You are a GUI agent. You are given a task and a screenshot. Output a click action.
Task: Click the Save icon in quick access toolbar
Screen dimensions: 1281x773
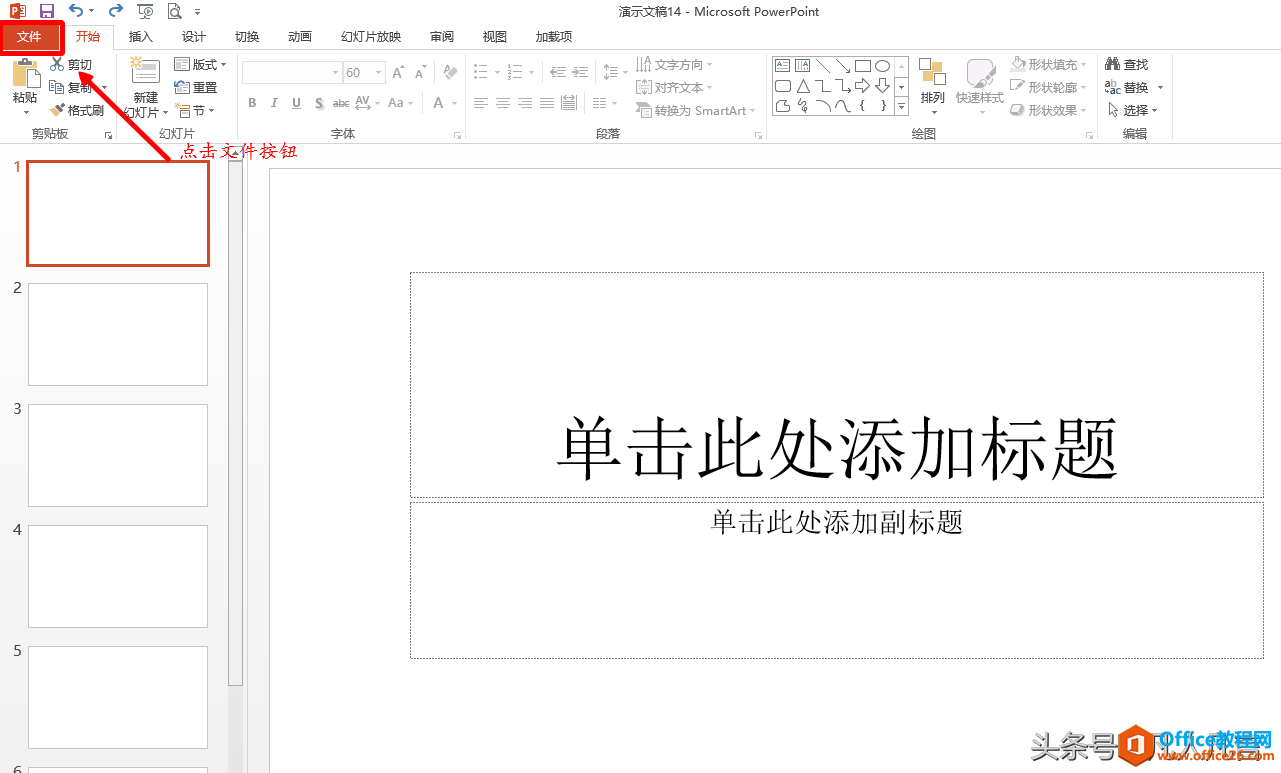tap(46, 11)
